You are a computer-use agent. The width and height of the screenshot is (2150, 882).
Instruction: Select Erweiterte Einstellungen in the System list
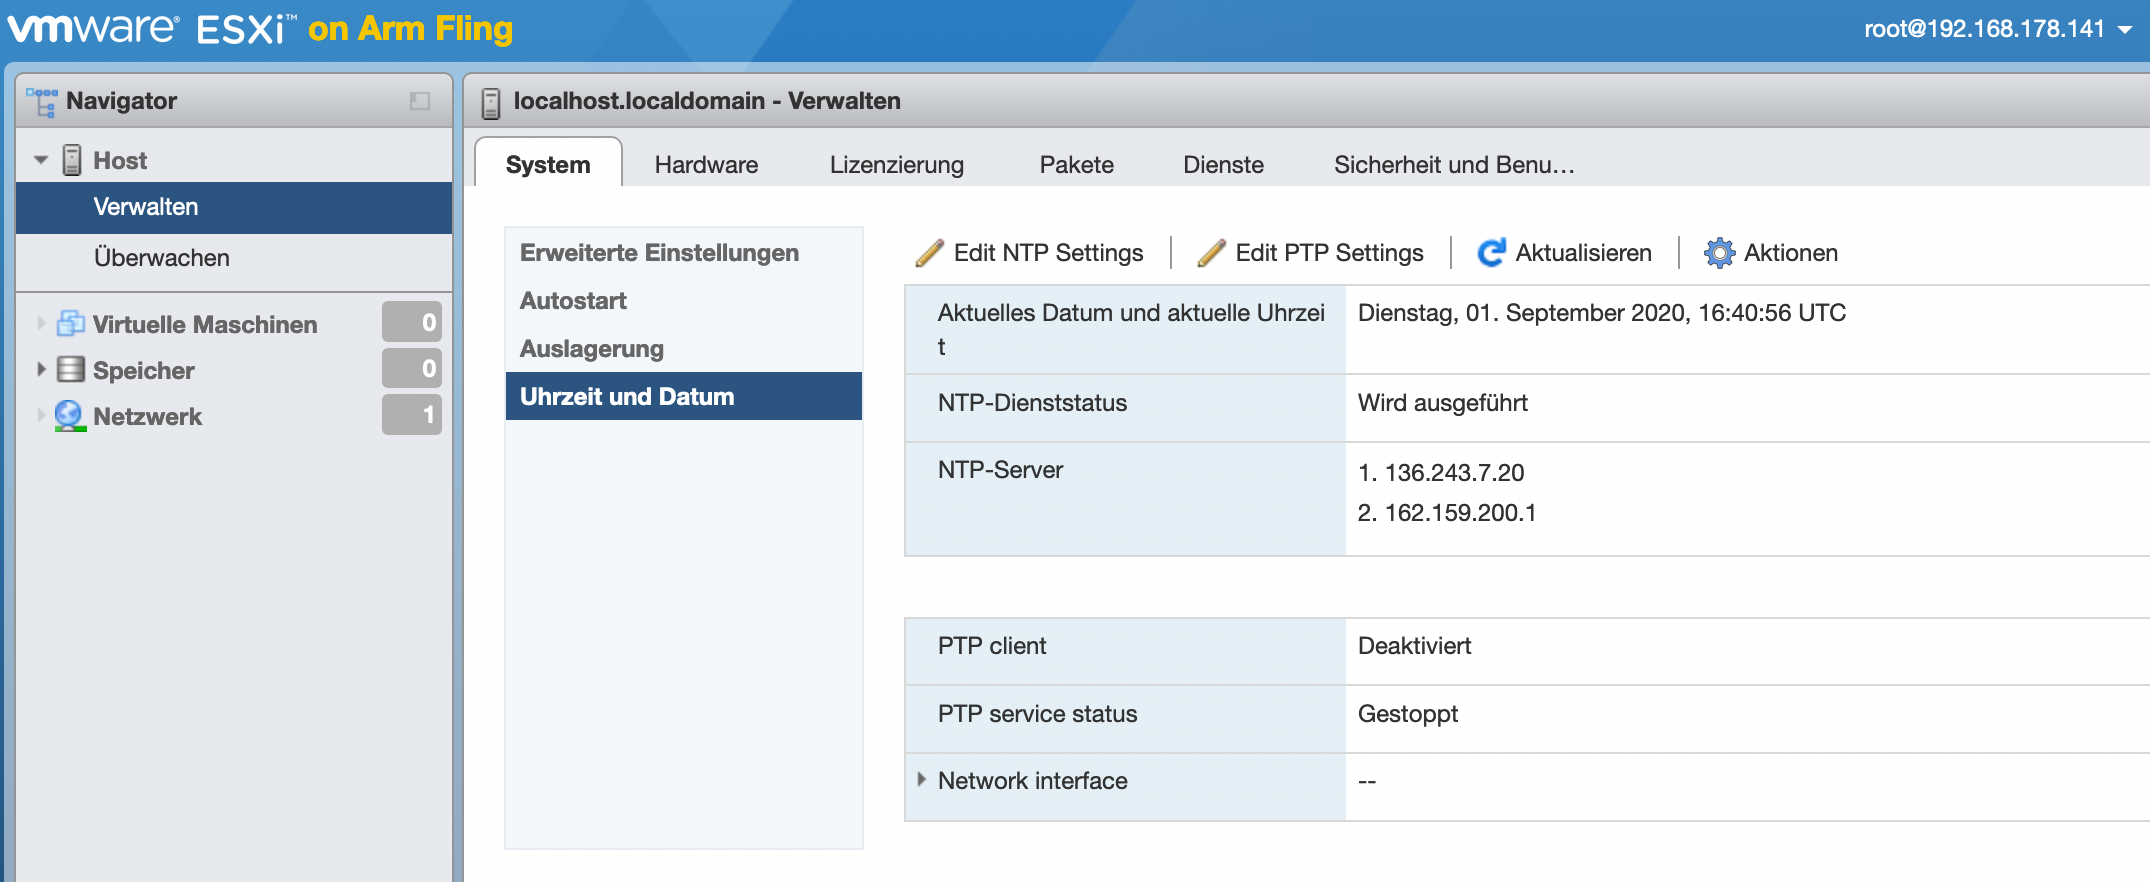coord(659,253)
